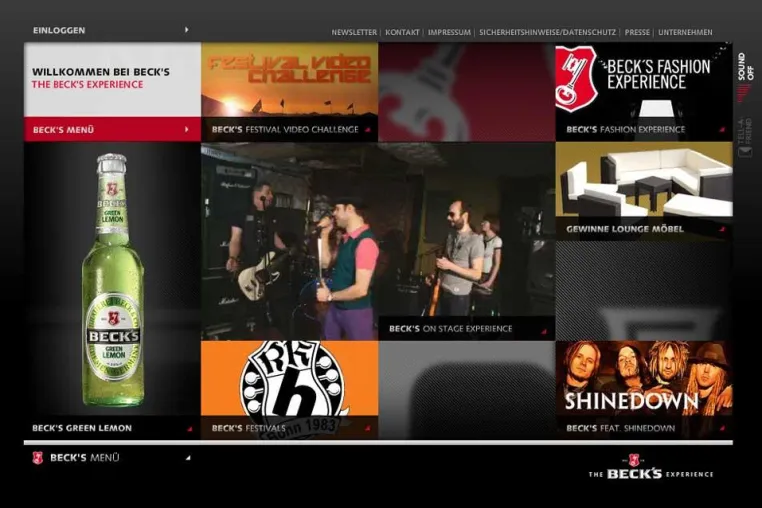Open the Presse menu item

coord(637,33)
